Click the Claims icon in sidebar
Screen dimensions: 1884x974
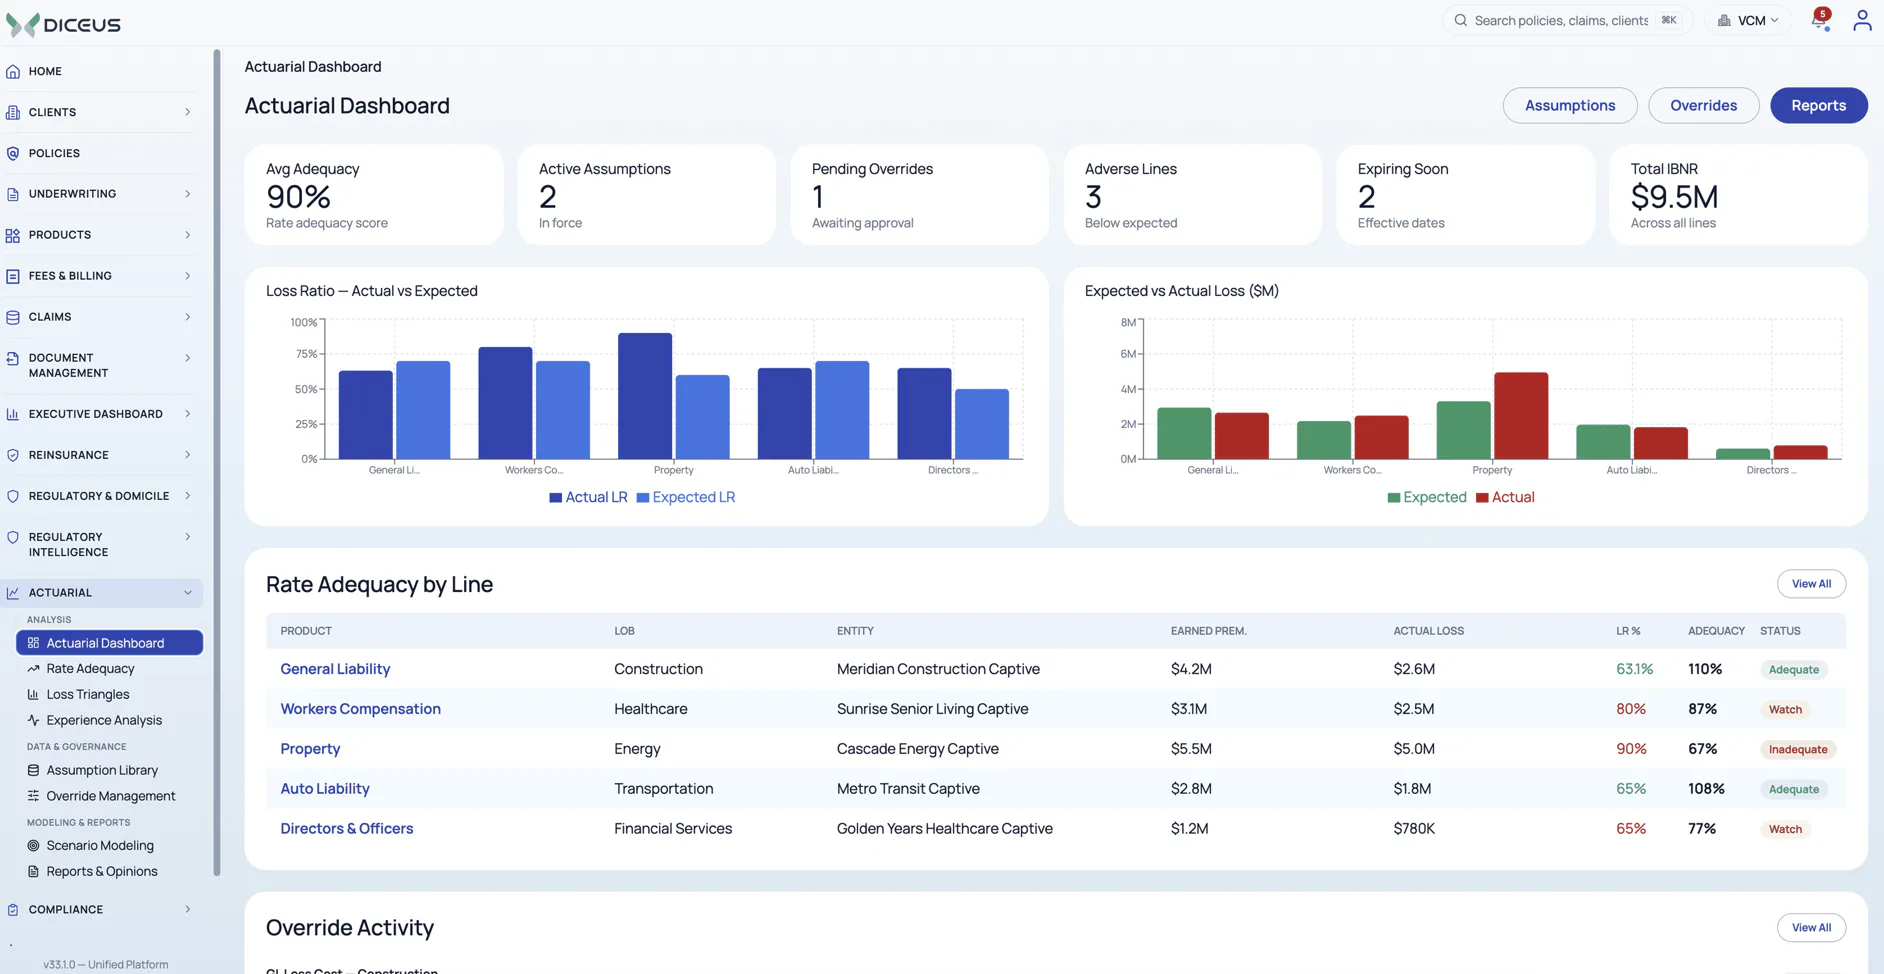point(13,317)
